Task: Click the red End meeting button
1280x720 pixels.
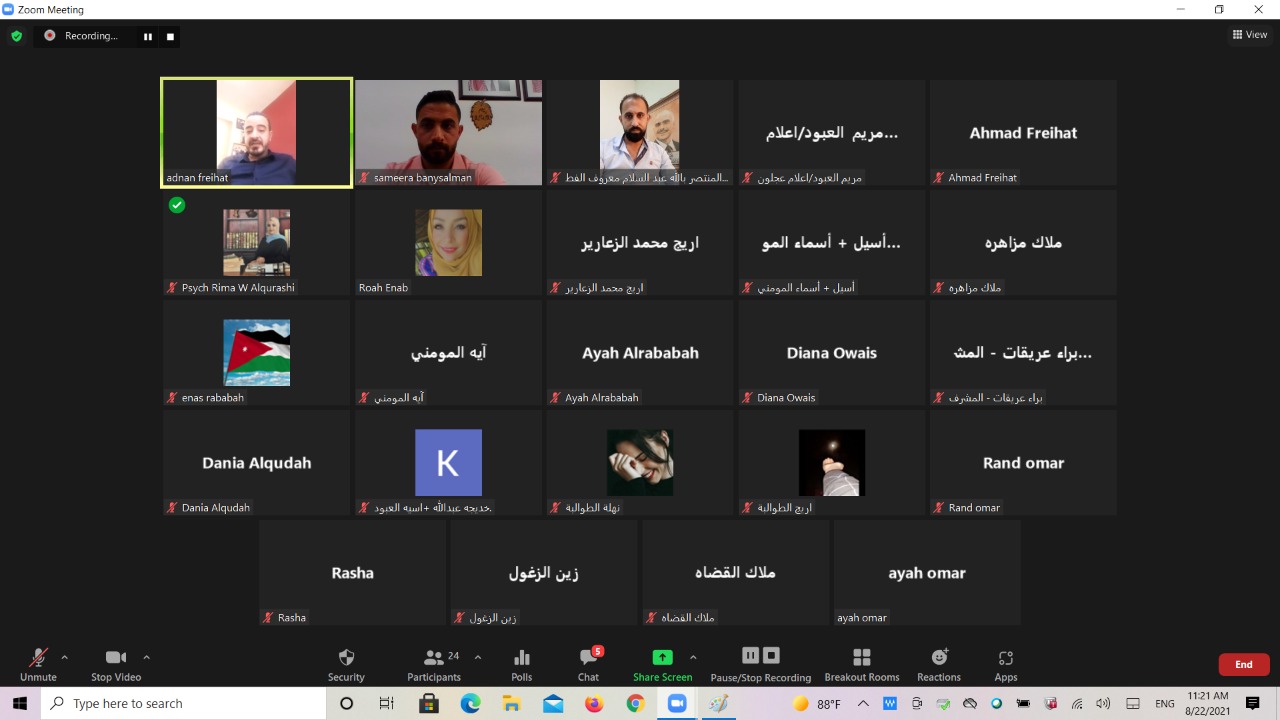Action: tap(1243, 664)
